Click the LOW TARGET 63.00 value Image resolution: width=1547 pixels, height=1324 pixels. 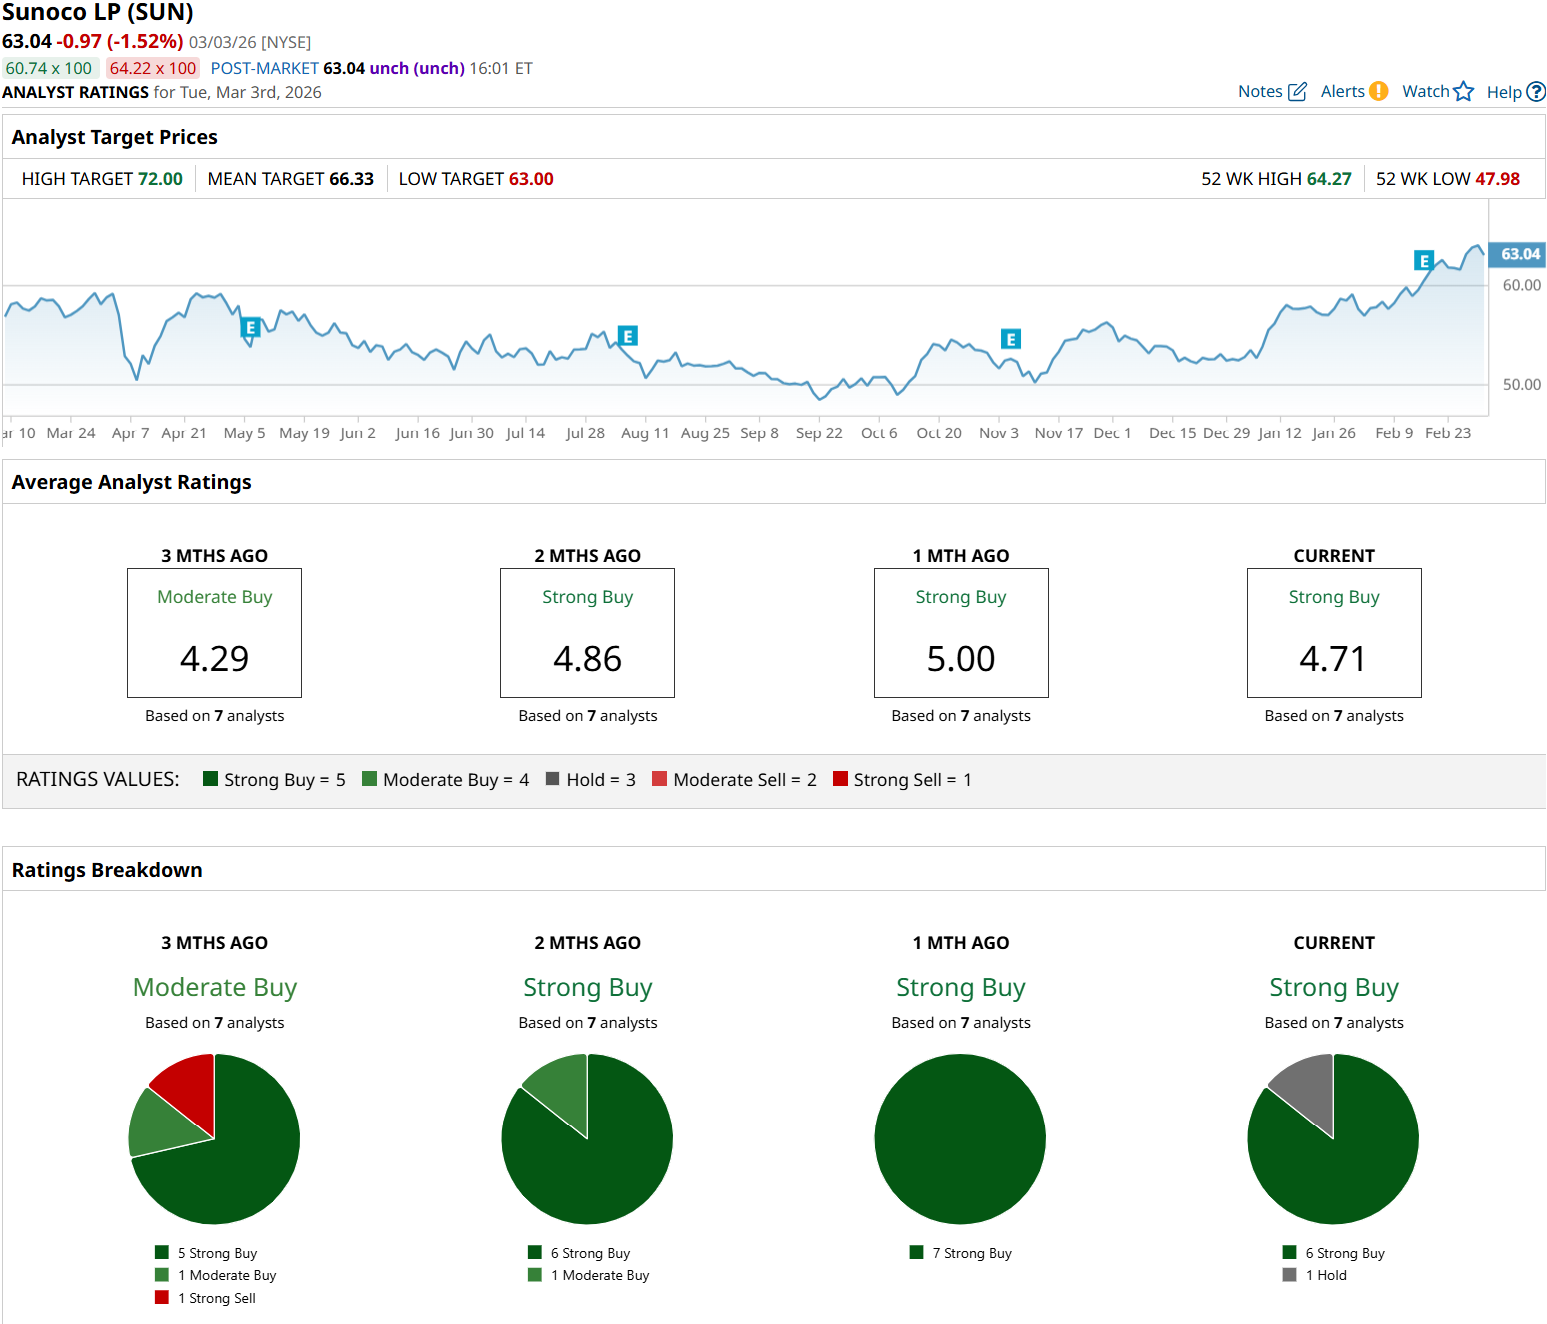point(531,179)
